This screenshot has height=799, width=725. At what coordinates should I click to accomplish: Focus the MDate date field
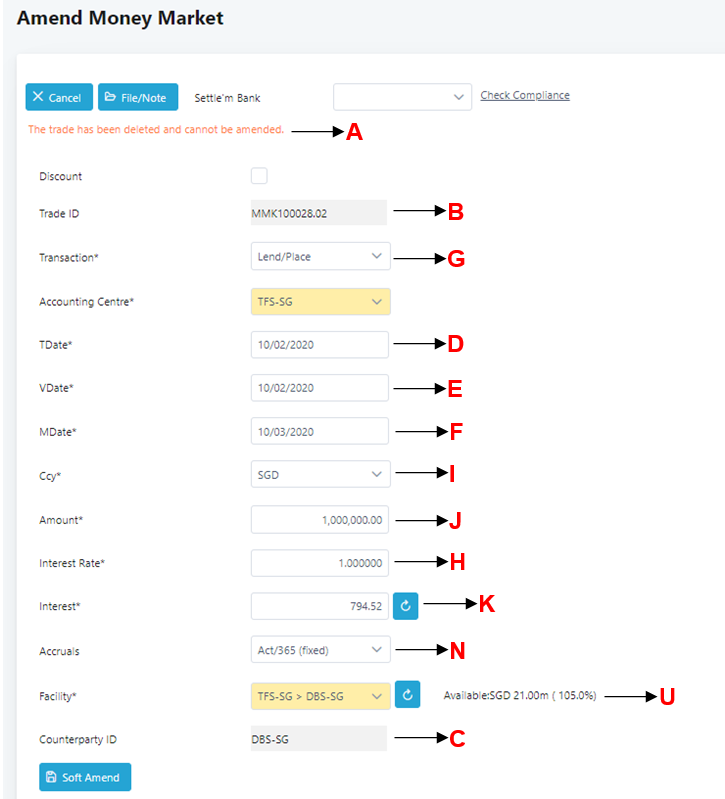click(x=319, y=432)
